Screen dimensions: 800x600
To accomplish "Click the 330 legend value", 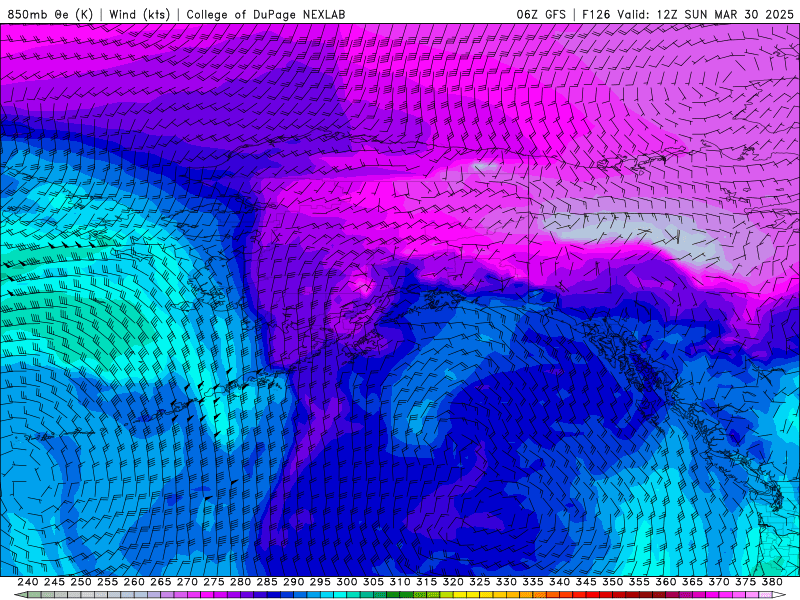I will coord(506,582).
